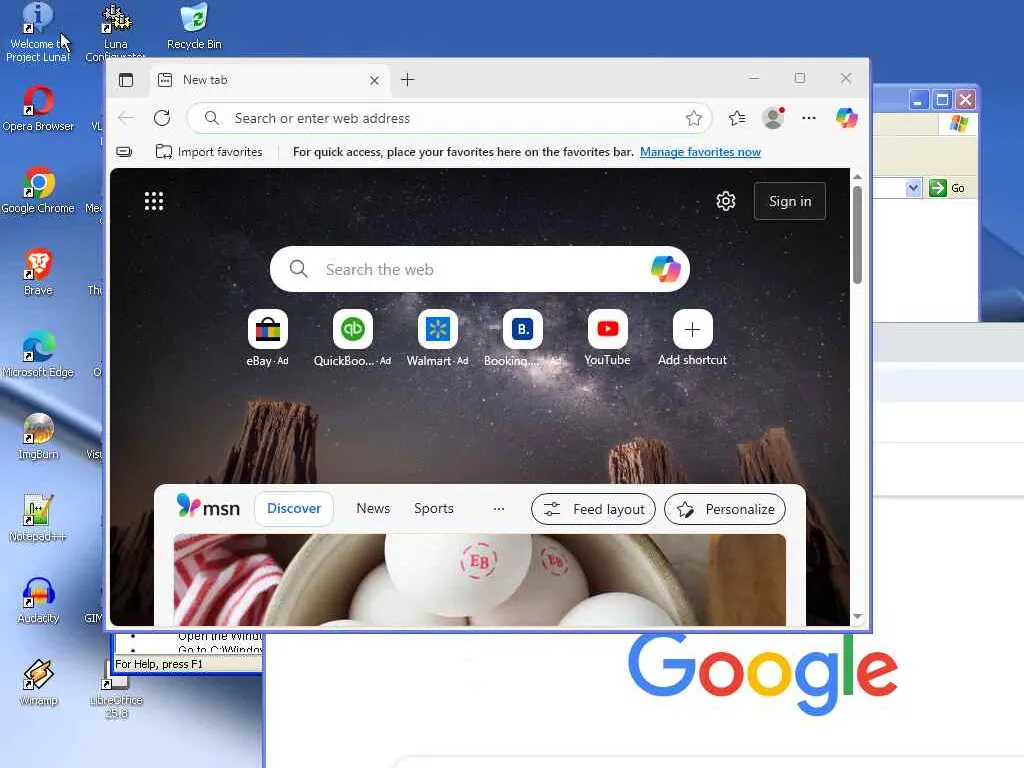Select the ImgBurn desktop icon
The width and height of the screenshot is (1024, 768).
[x=38, y=436]
